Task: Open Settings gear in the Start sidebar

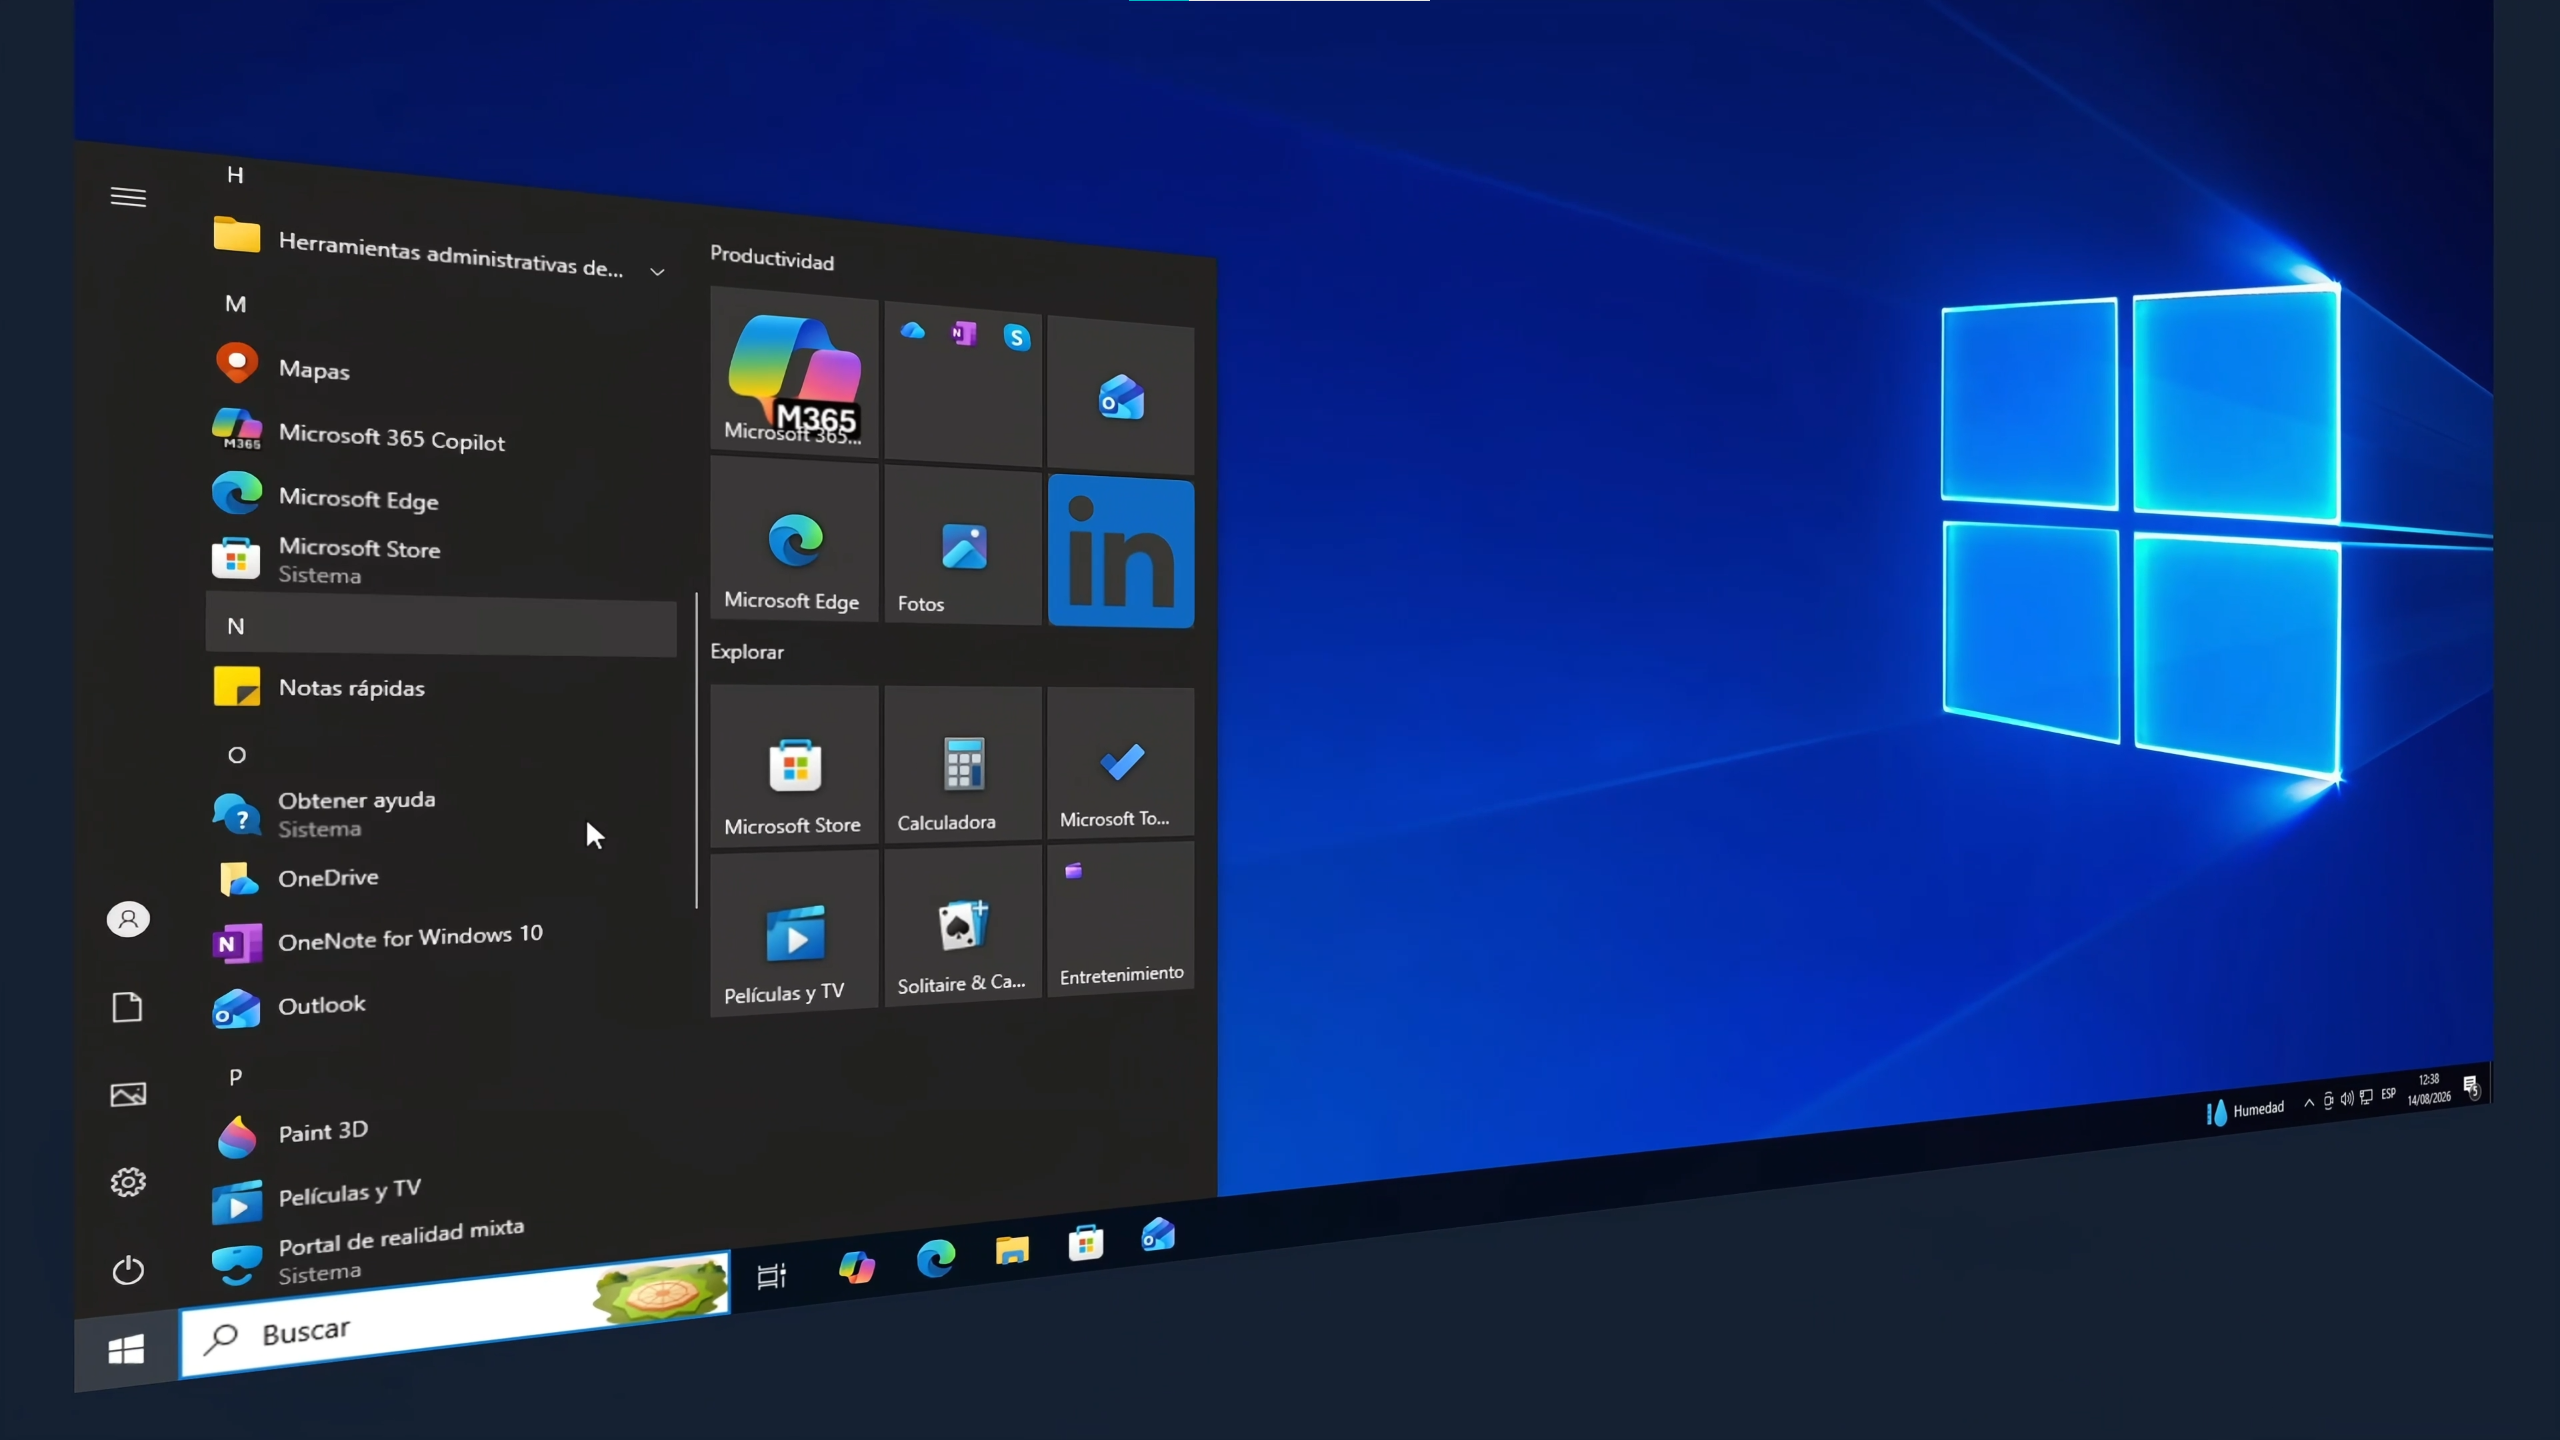Action: 128,1182
